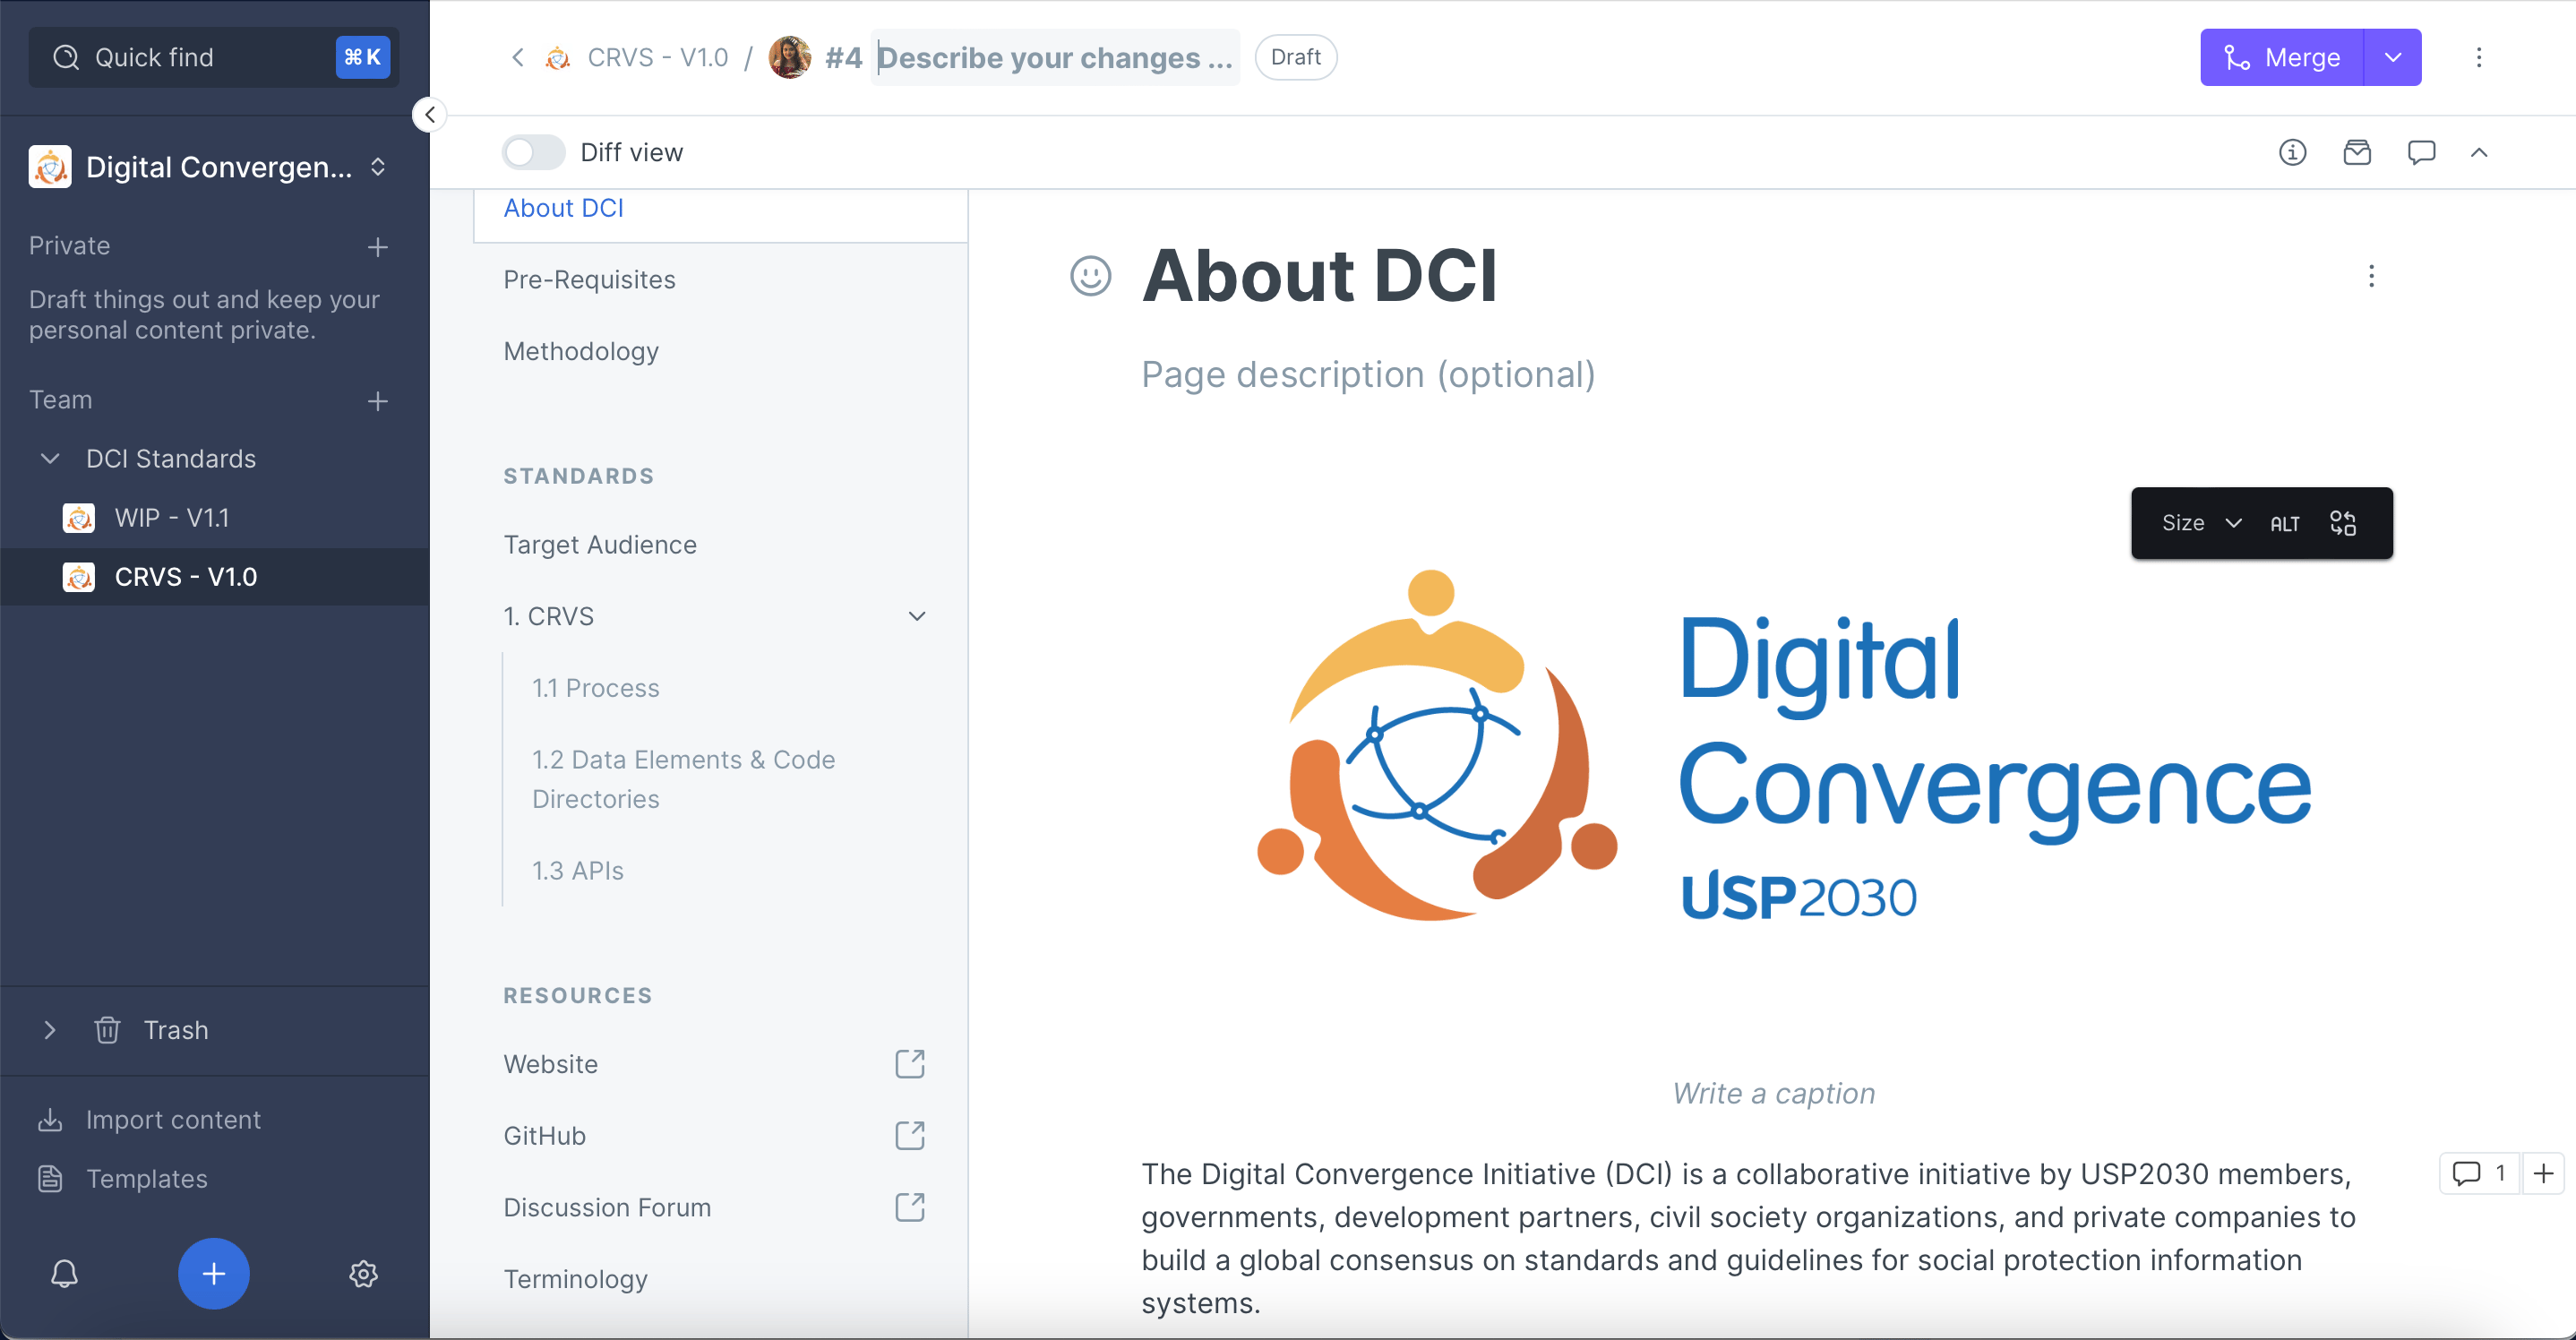
Task: Select Target Audience under Standards
Action: coord(599,544)
